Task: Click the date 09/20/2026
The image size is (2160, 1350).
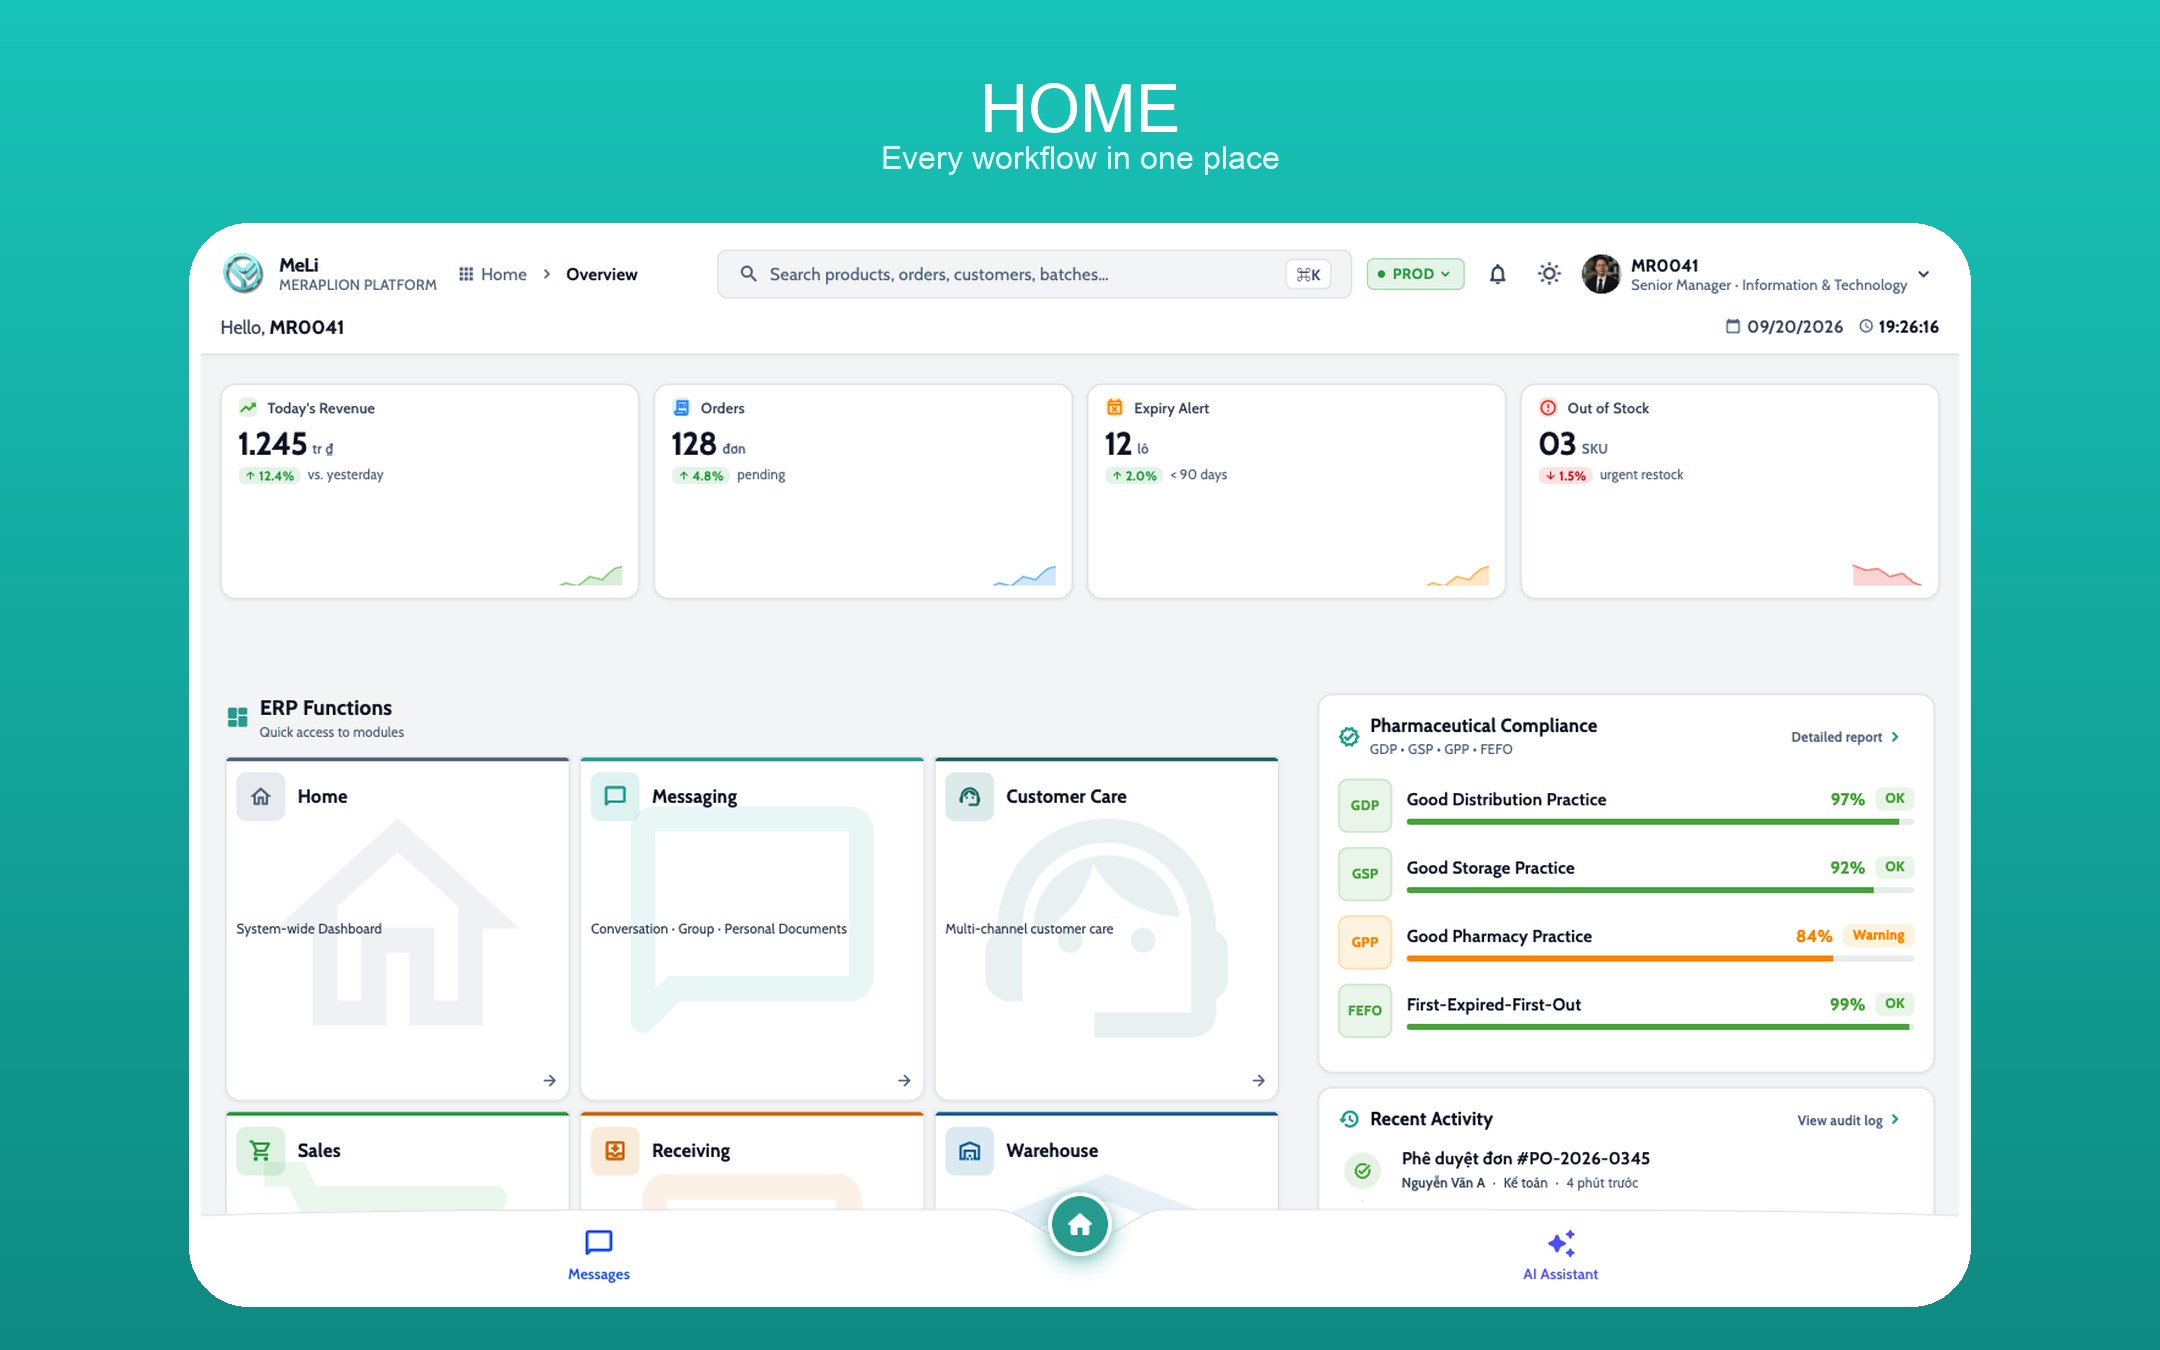Action: click(x=1794, y=327)
